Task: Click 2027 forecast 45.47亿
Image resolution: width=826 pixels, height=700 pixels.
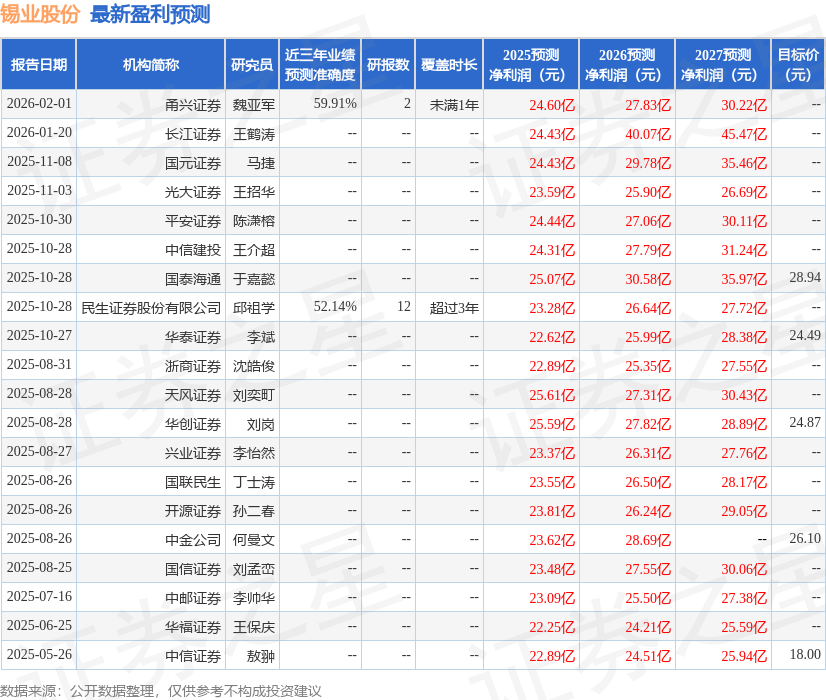Action: click(x=744, y=134)
